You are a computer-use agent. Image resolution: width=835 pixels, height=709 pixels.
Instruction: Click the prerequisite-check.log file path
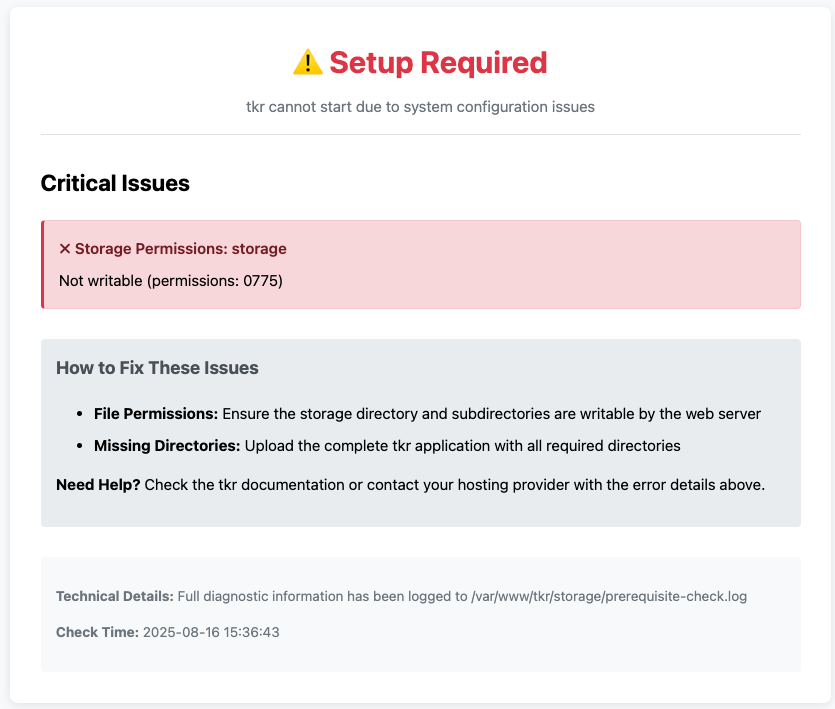609,596
